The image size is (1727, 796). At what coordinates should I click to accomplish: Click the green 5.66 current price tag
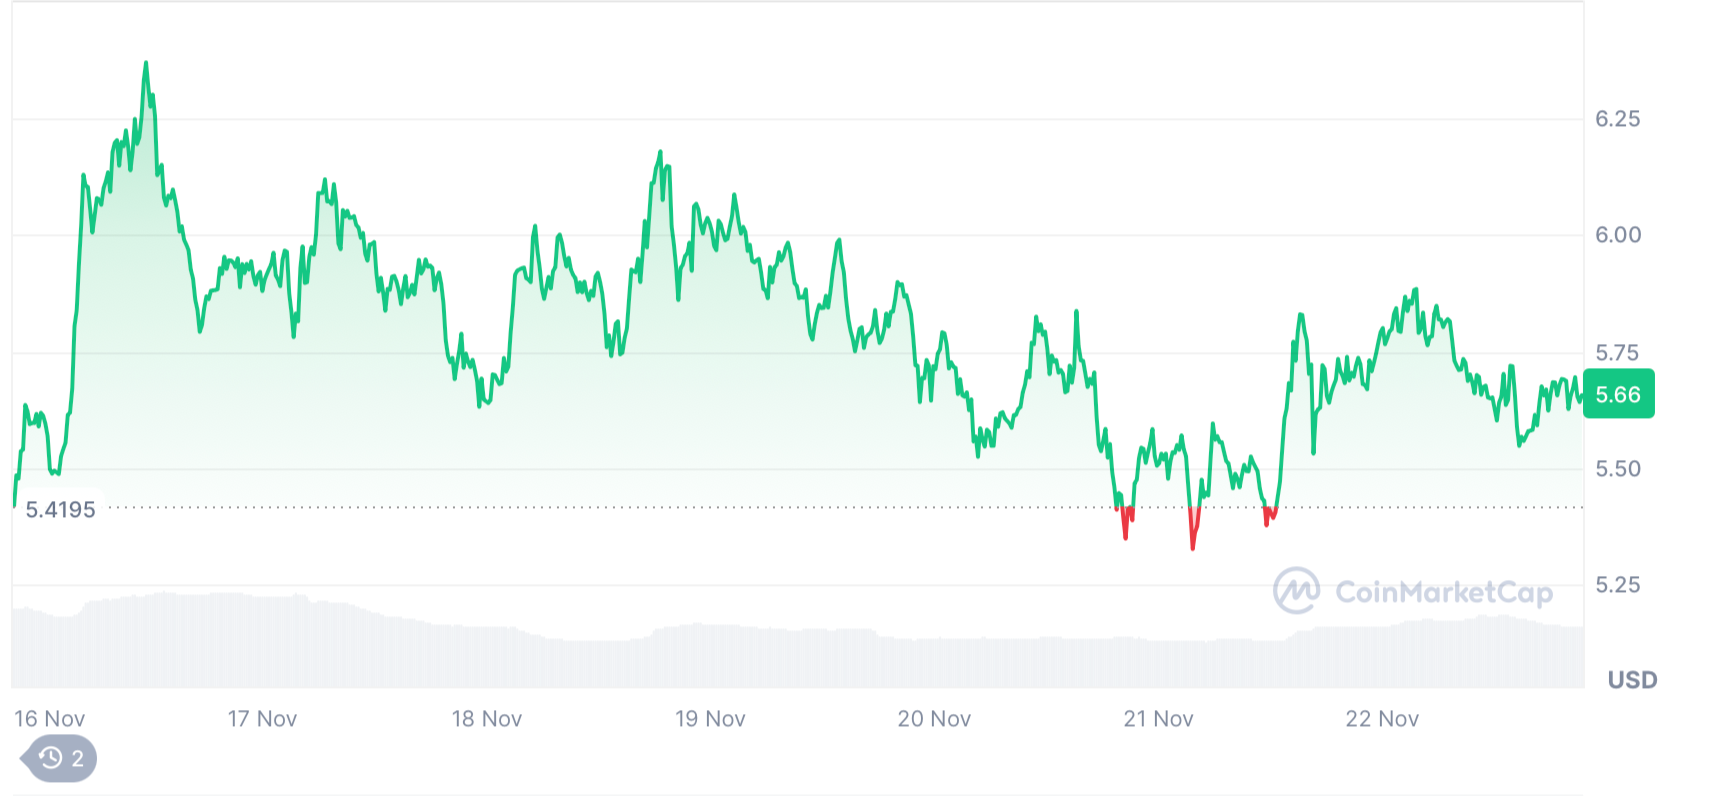[1618, 394]
